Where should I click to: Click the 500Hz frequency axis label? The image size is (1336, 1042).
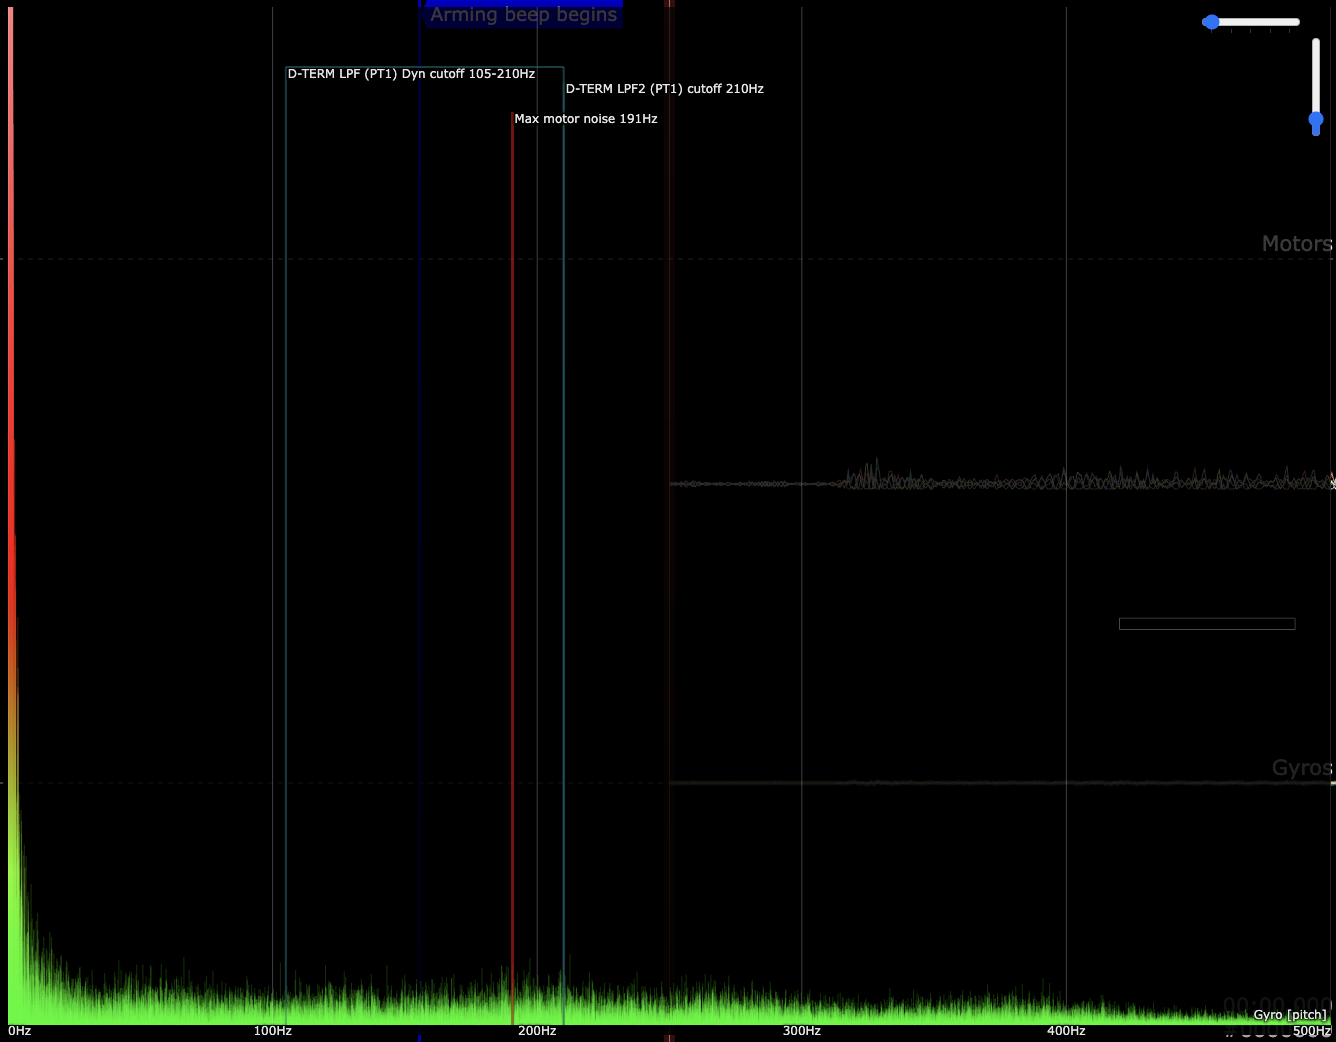(x=1311, y=1031)
